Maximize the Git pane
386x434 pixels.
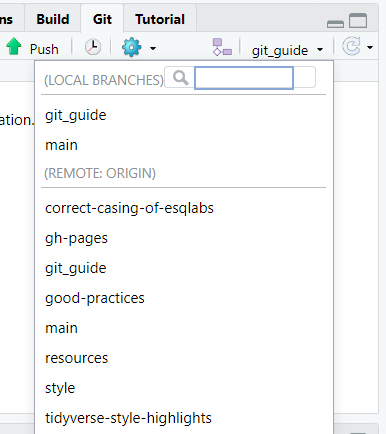(x=358, y=21)
